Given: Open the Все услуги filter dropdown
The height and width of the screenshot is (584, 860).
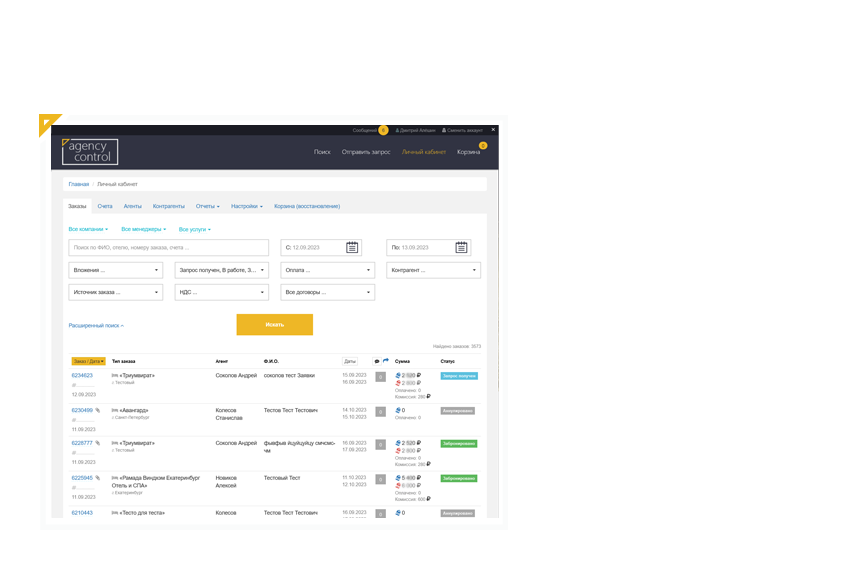Looking at the screenshot, I should point(195,229).
